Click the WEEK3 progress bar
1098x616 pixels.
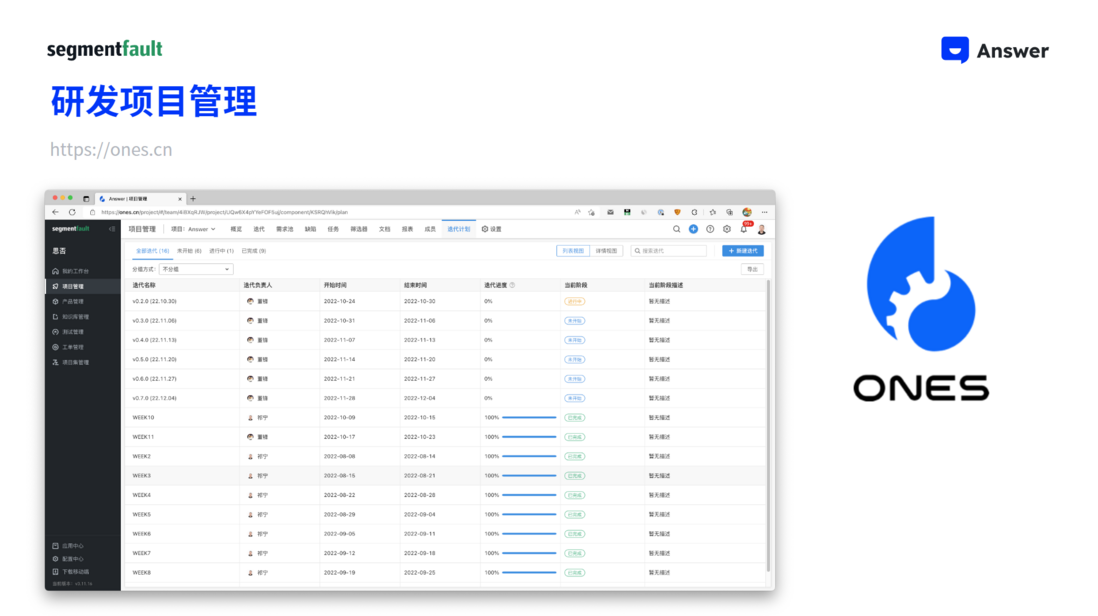(529, 475)
